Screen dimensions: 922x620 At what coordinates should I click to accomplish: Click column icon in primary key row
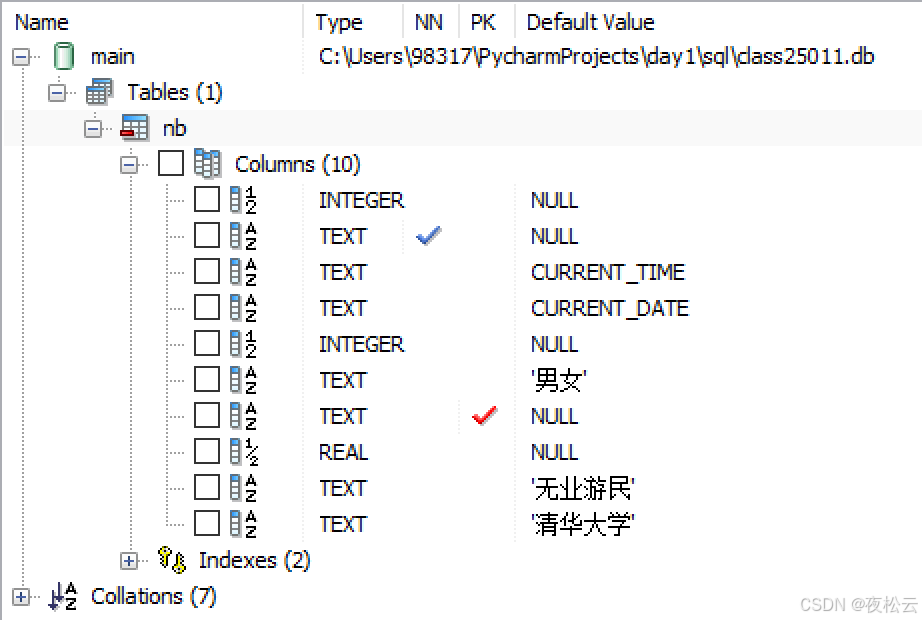(x=243, y=416)
